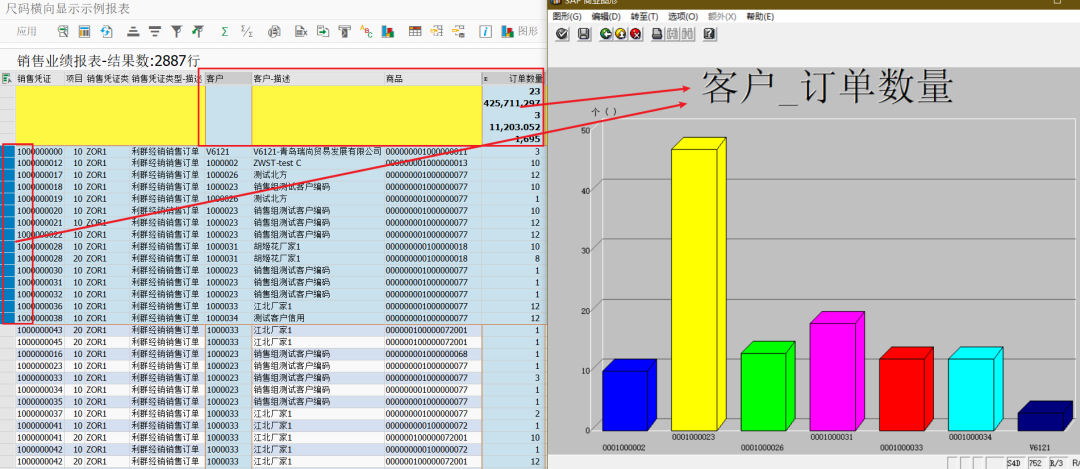Click the report title 销售业绩报表-结果数:2887行
Screen dimensions: 1080x469
(109, 61)
